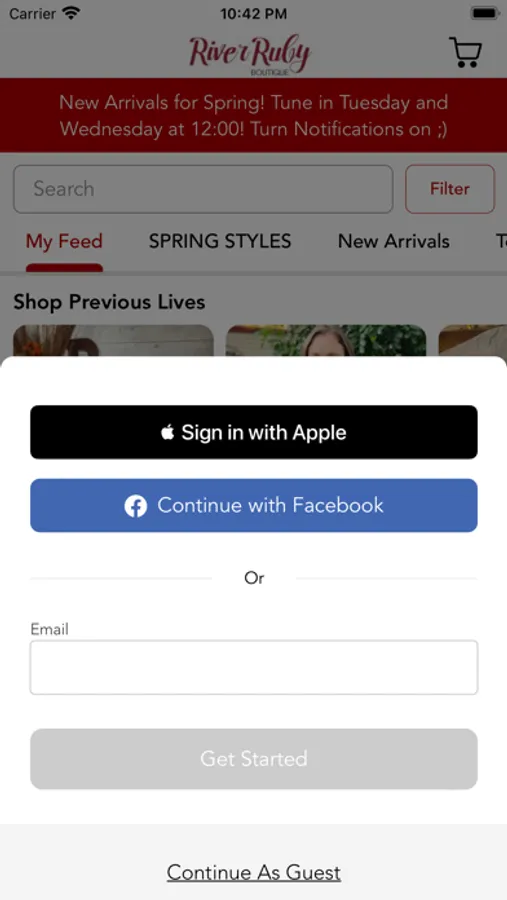Continue with Facebook login

(254, 506)
